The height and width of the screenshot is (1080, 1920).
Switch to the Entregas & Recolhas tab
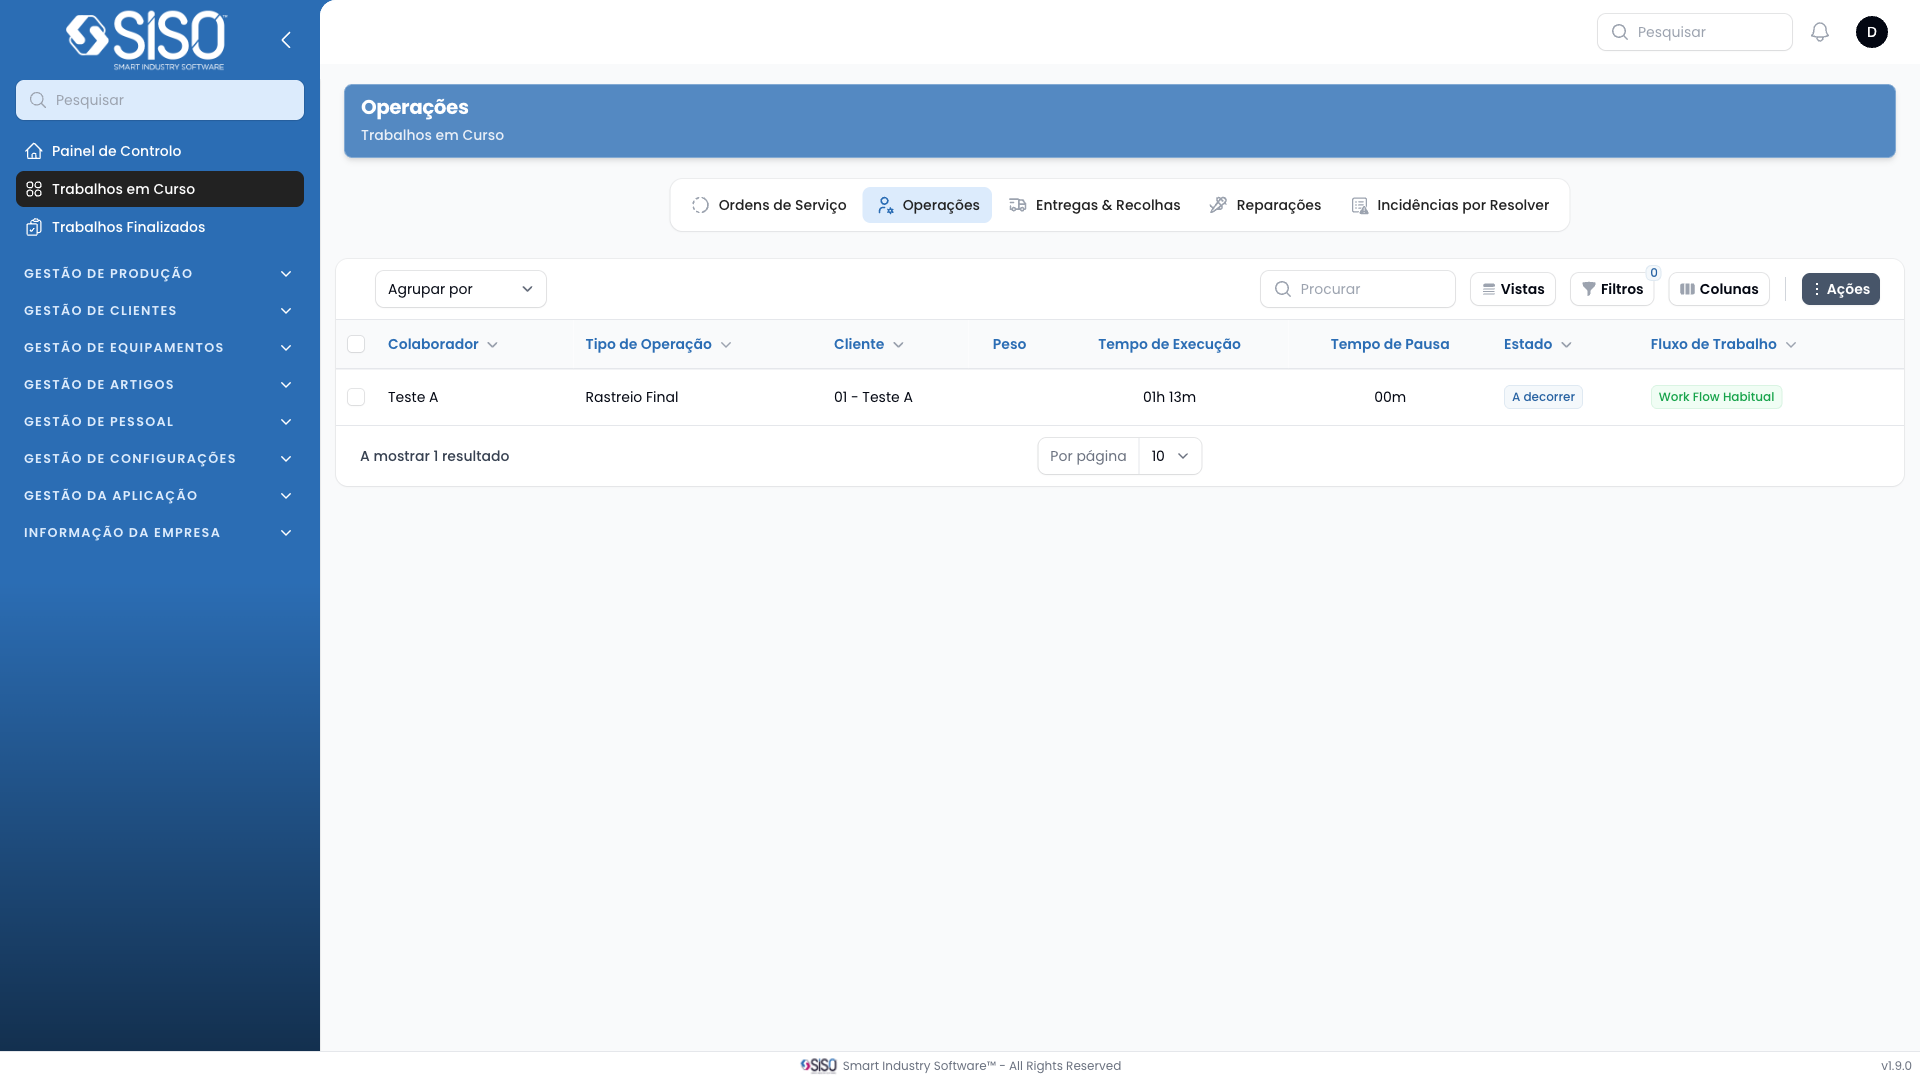tap(1095, 205)
